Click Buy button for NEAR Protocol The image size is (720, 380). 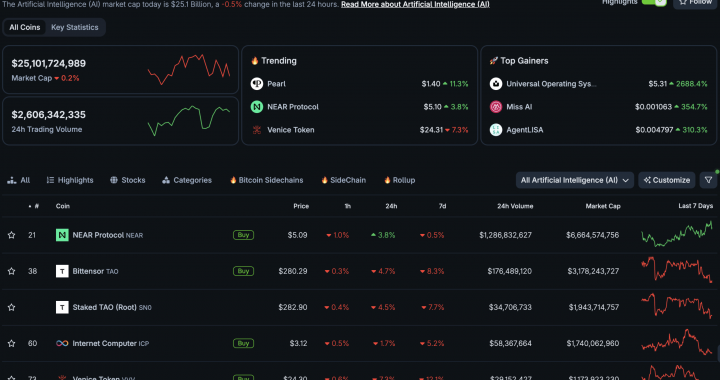(243, 235)
